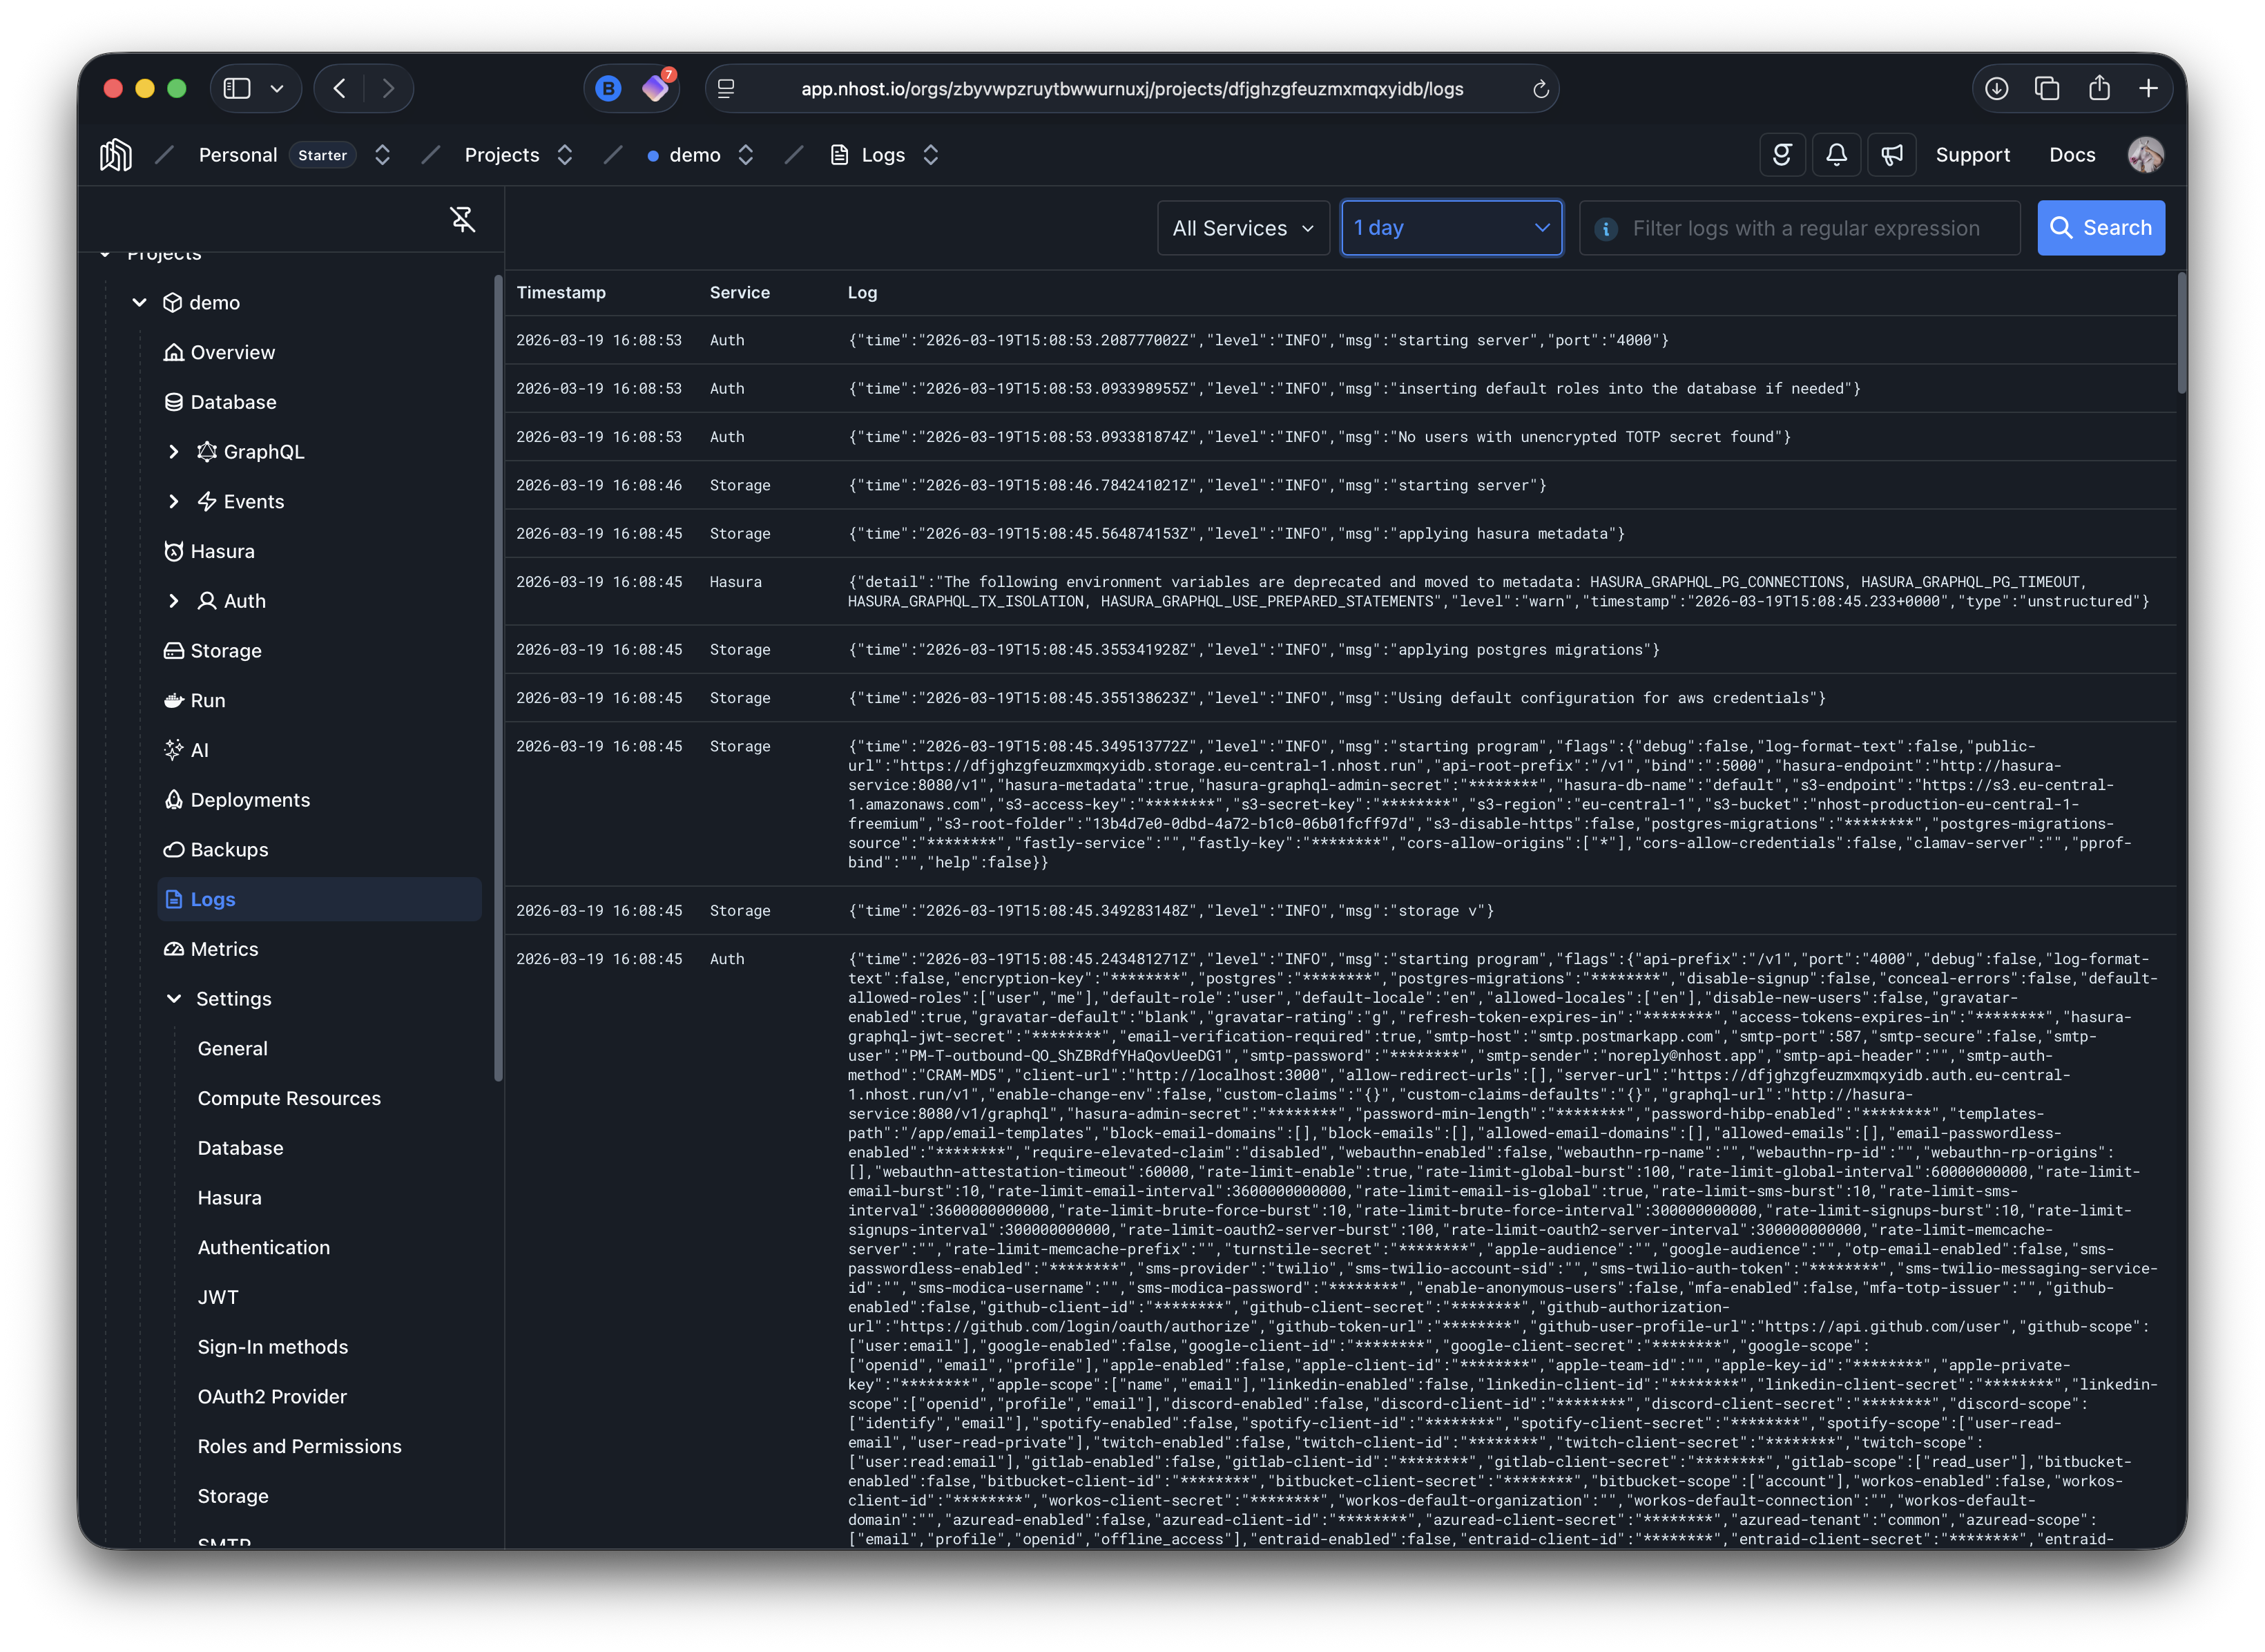The width and height of the screenshot is (2265, 1652).
Task: Open the All Services dropdown
Action: pos(1243,228)
